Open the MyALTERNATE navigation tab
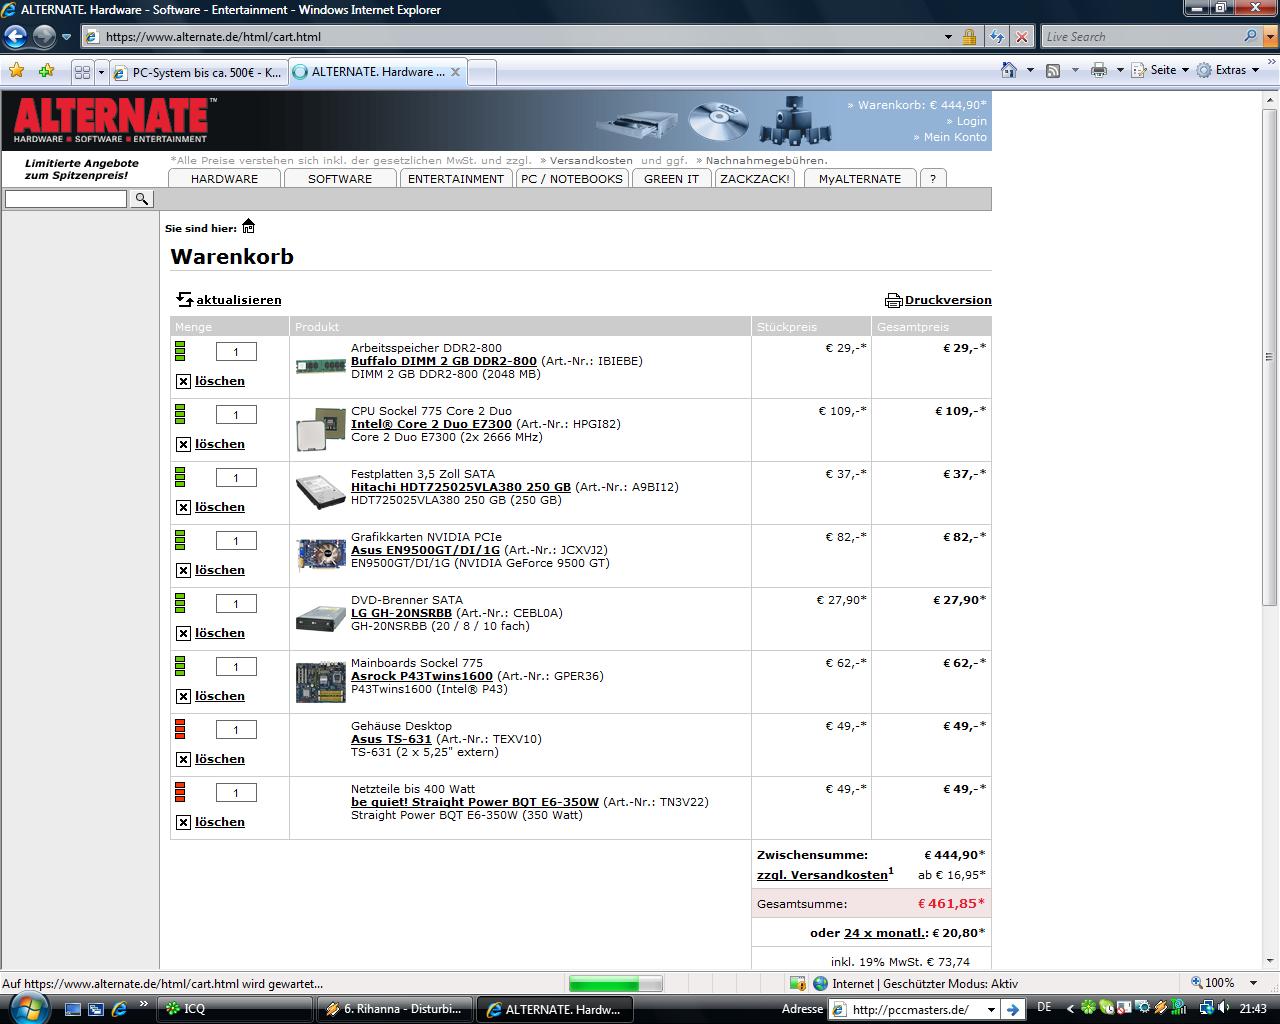 (x=860, y=179)
